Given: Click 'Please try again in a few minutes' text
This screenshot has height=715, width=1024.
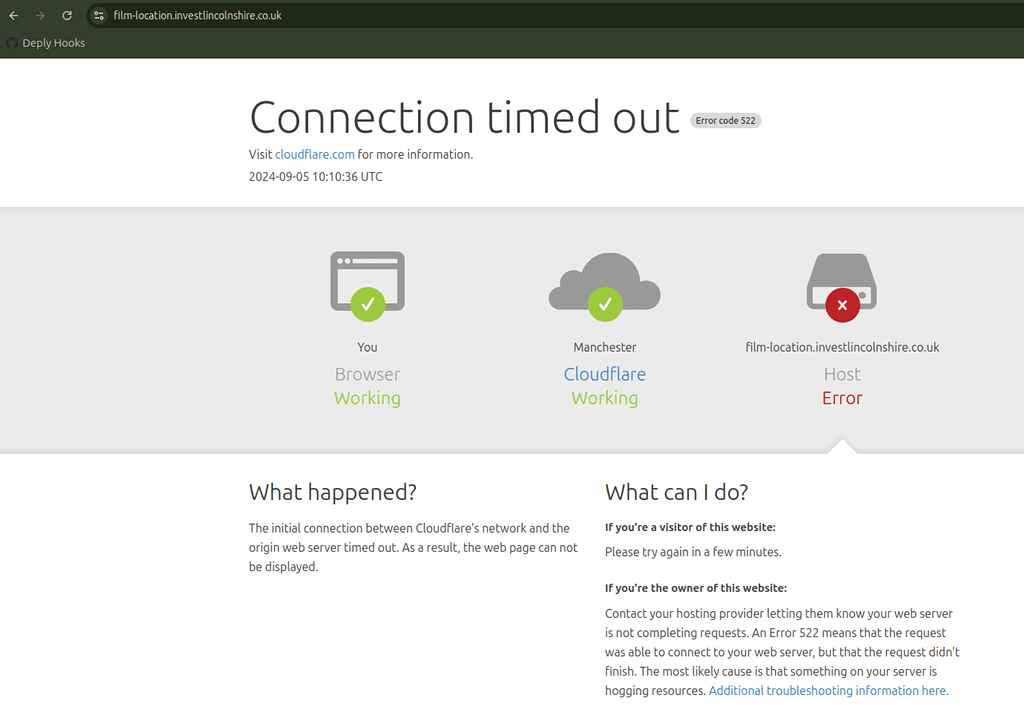Looking at the screenshot, I should [693, 552].
